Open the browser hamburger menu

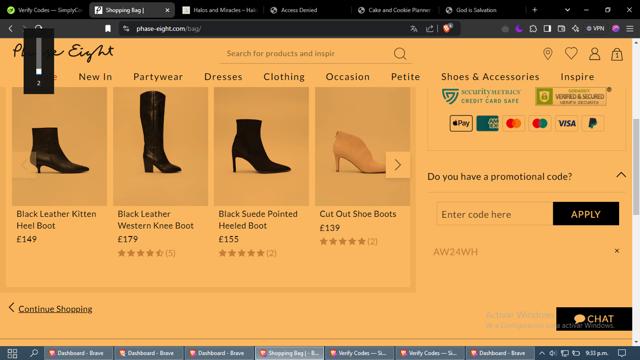coord(630,29)
